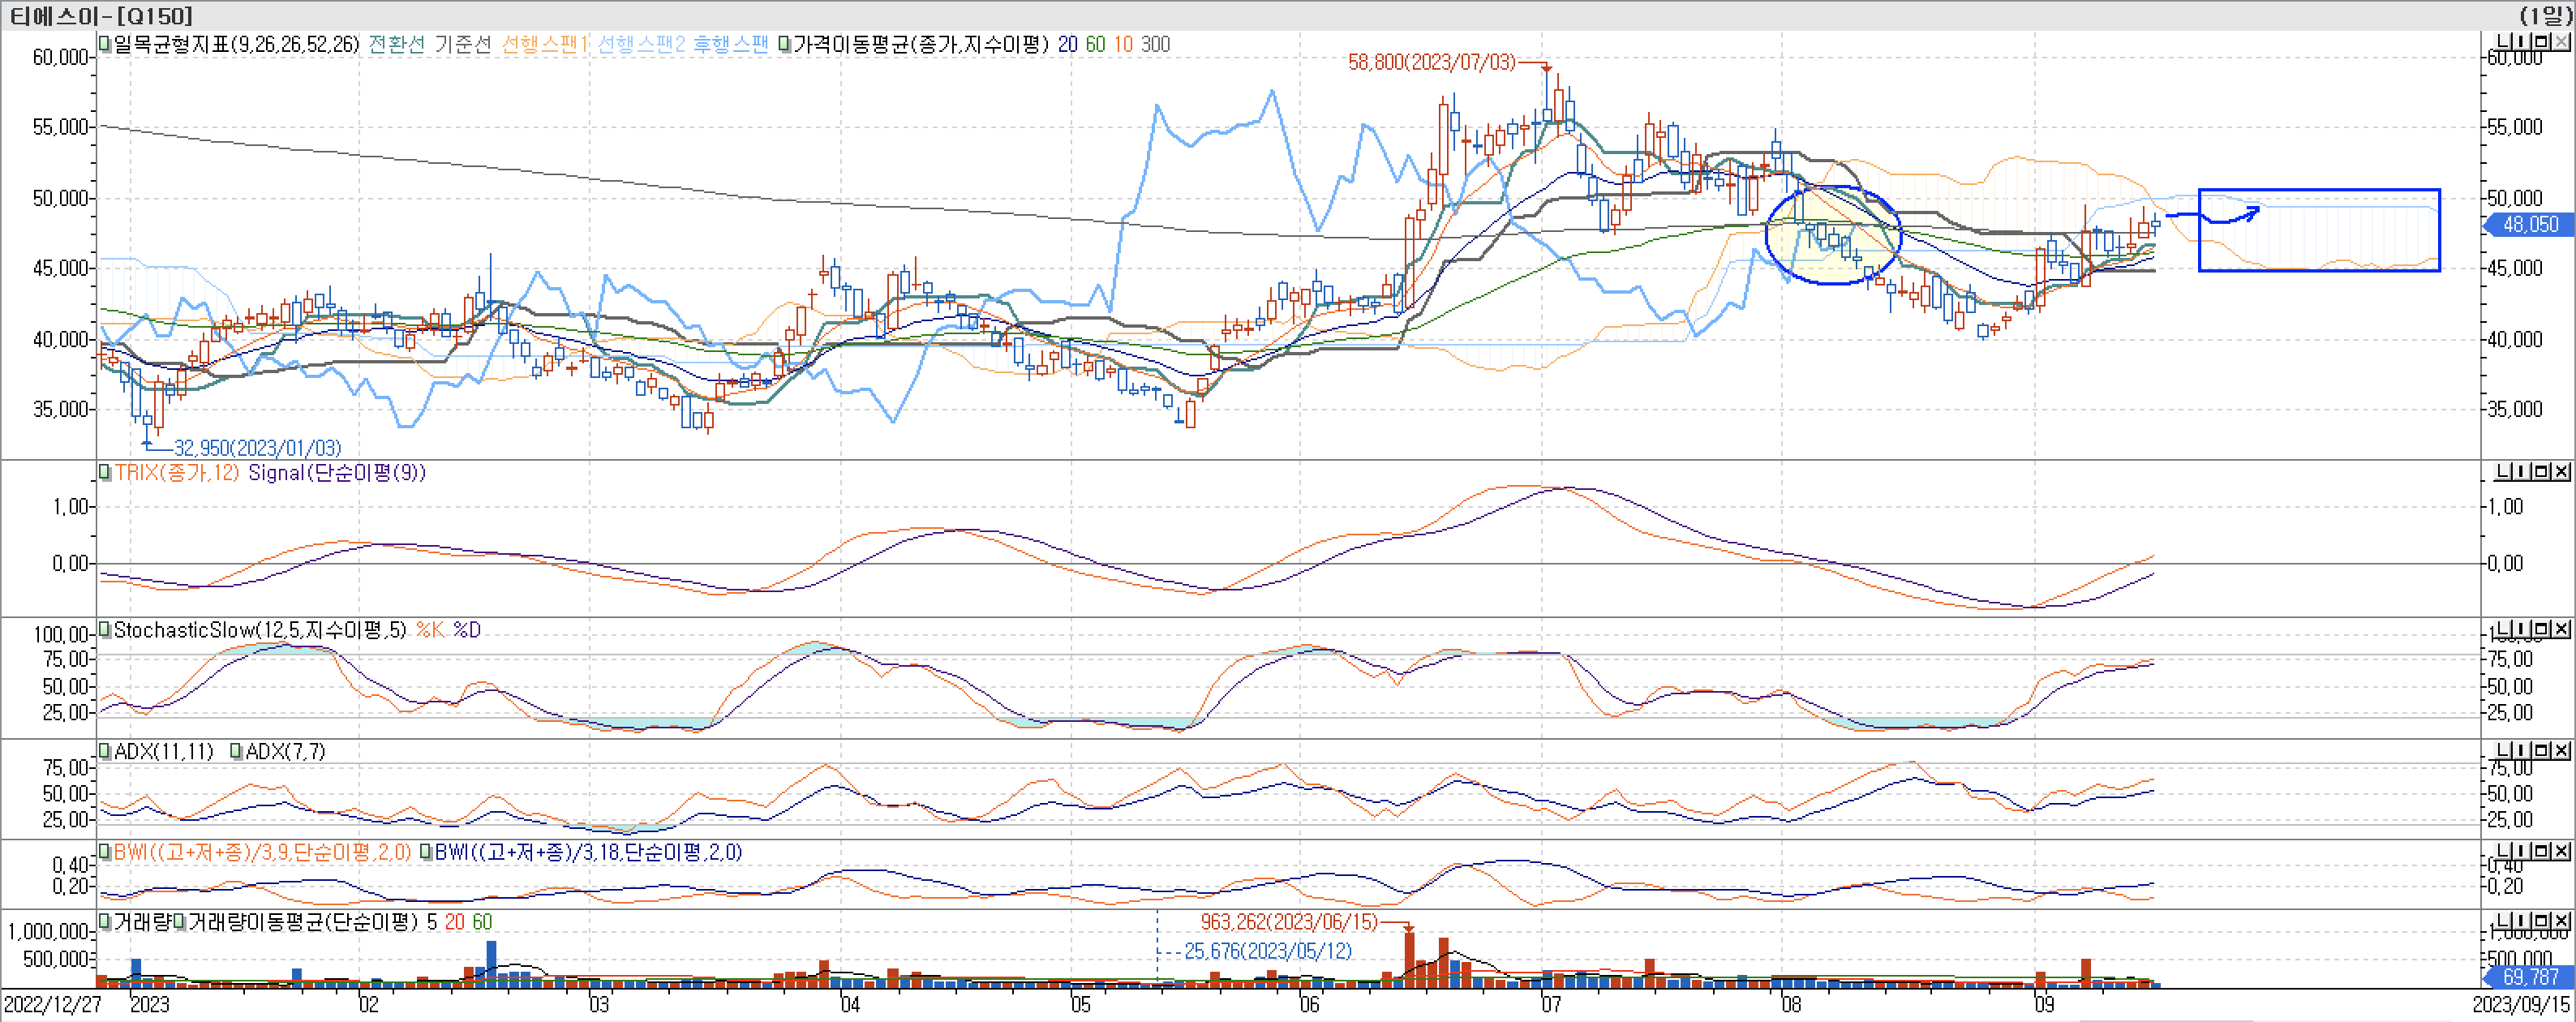Toggle the 일목균형지표 indicator checkbox
The image size is (2576, 1022).
point(105,44)
